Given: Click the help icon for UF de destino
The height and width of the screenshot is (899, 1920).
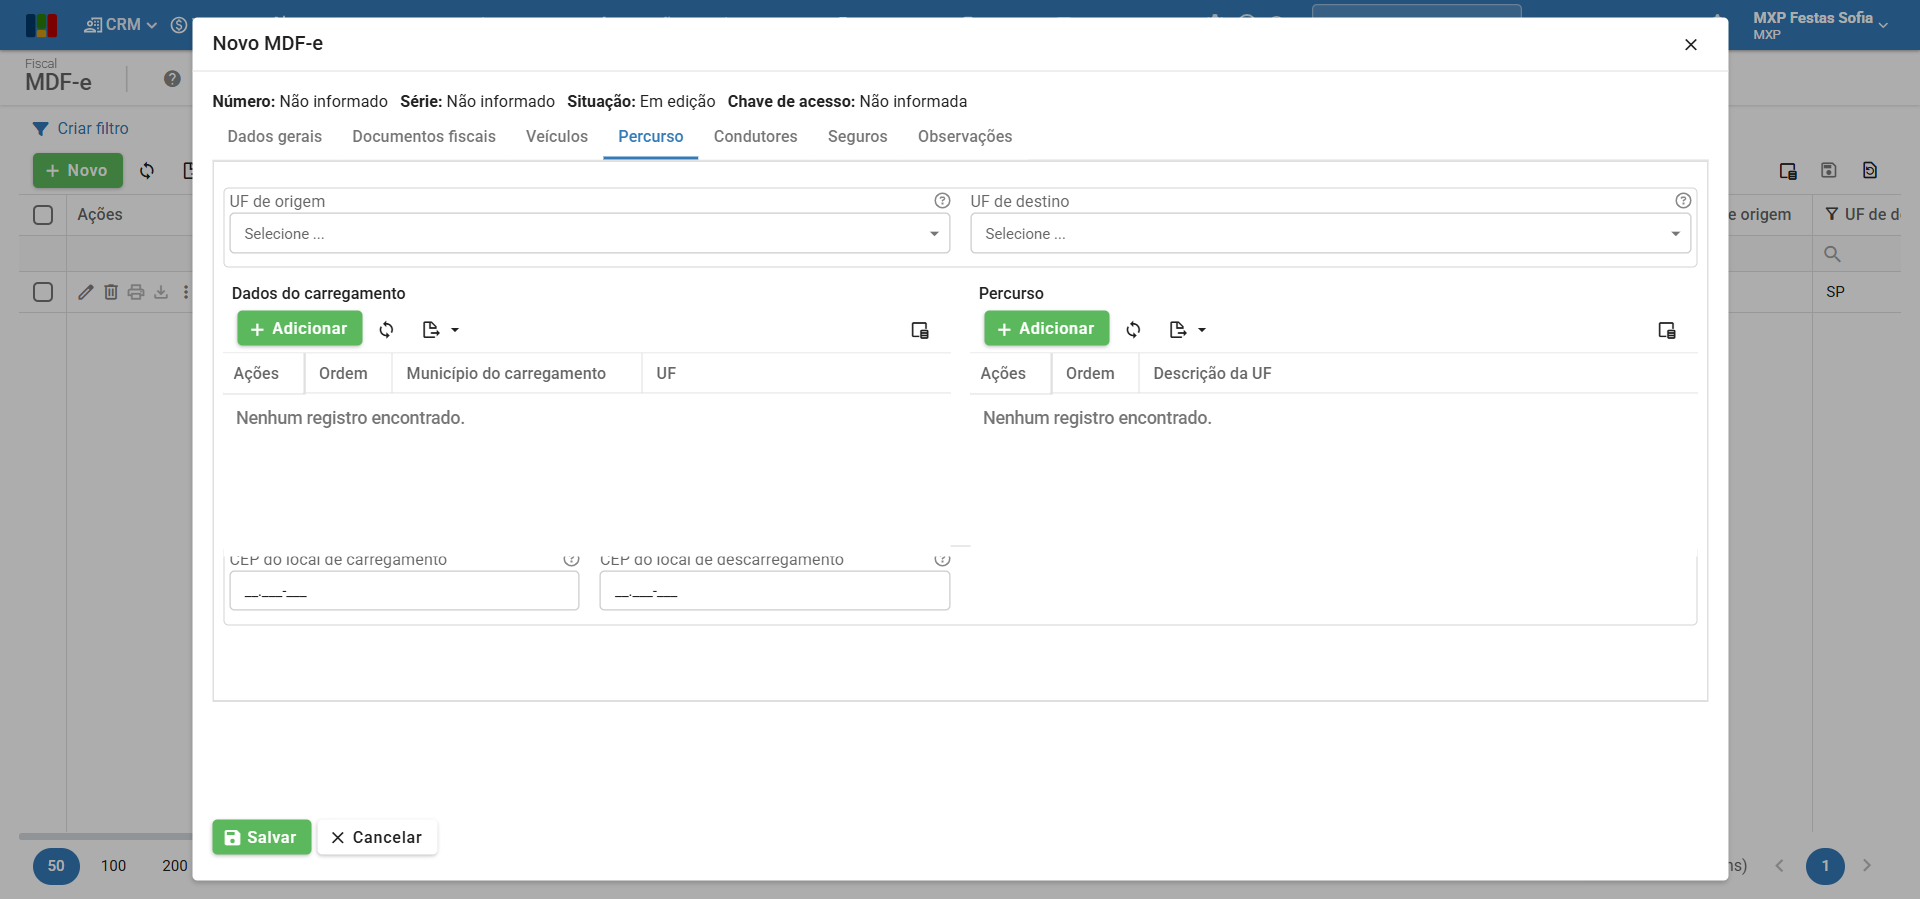Looking at the screenshot, I should 1683,201.
